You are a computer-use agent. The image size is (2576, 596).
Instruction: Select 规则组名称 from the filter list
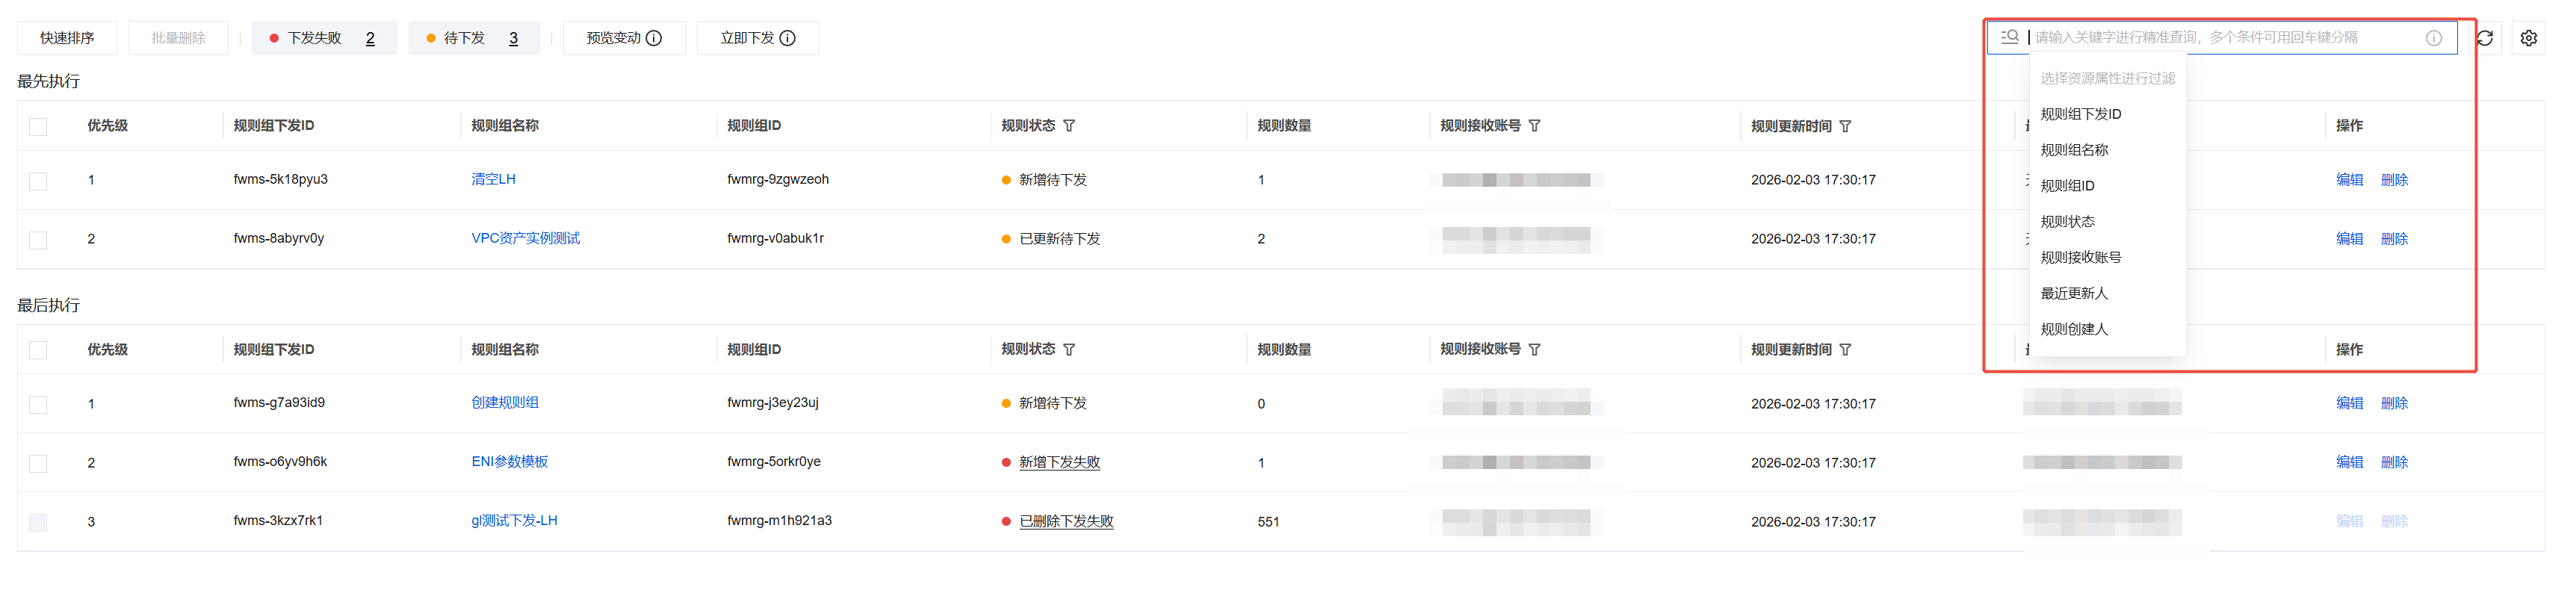coord(2074,150)
